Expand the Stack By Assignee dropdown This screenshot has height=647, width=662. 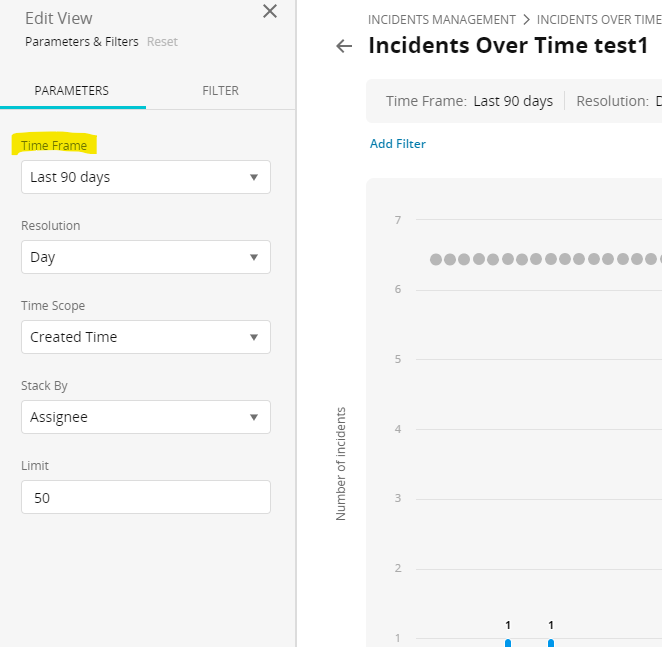[x=145, y=417]
